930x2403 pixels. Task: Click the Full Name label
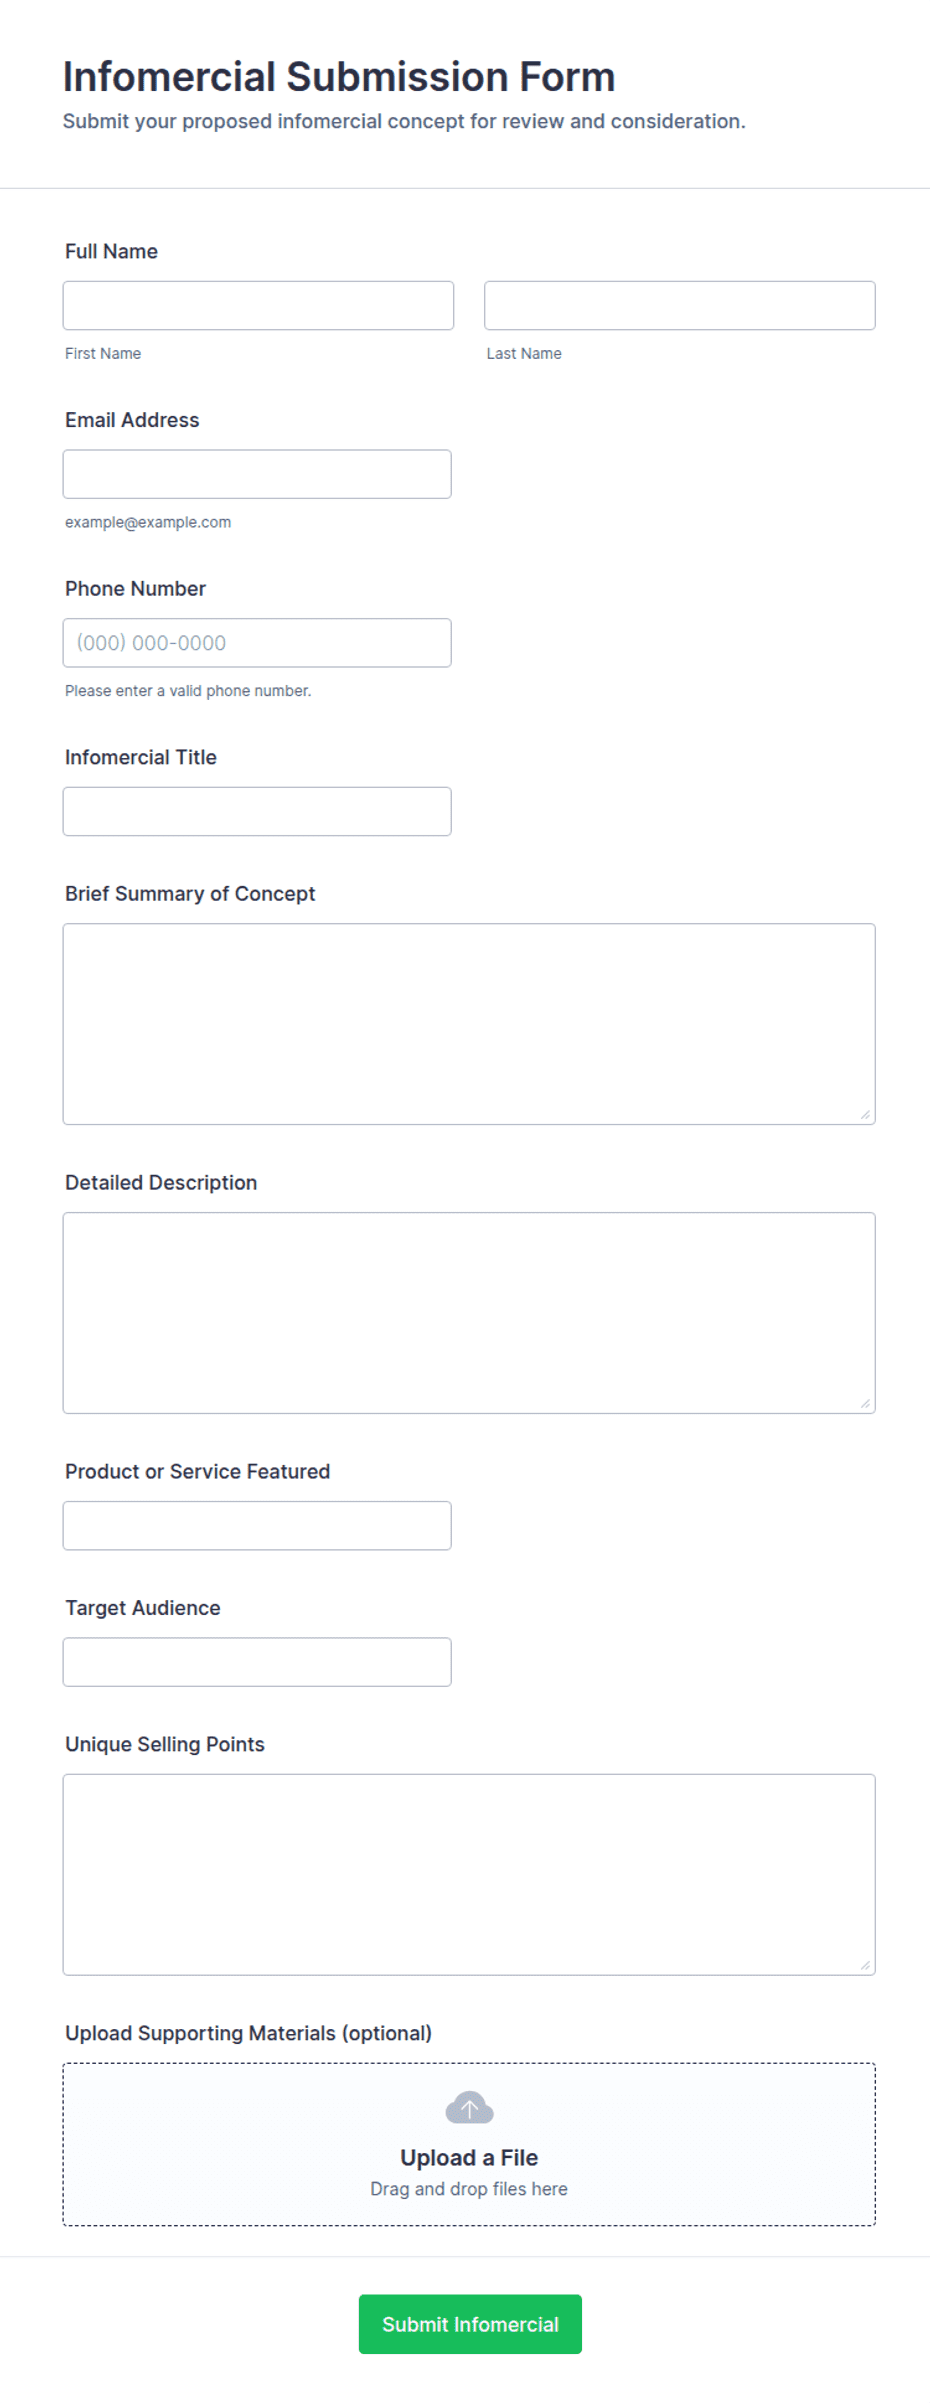(x=111, y=251)
